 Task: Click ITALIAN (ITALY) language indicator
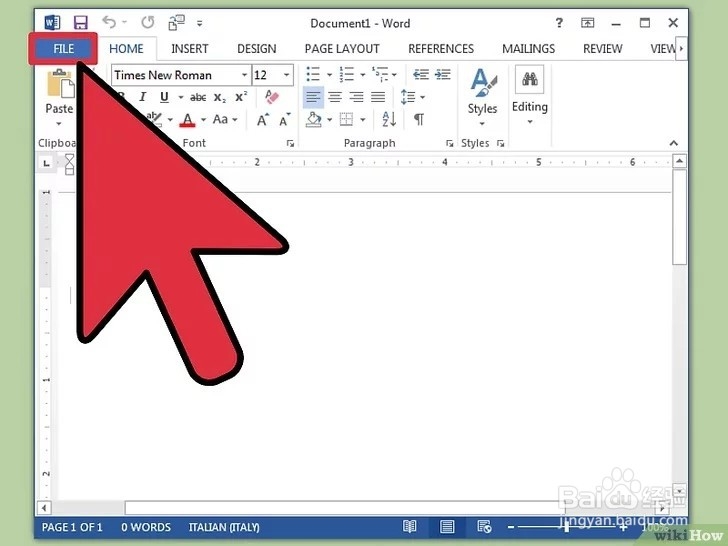coord(224,527)
